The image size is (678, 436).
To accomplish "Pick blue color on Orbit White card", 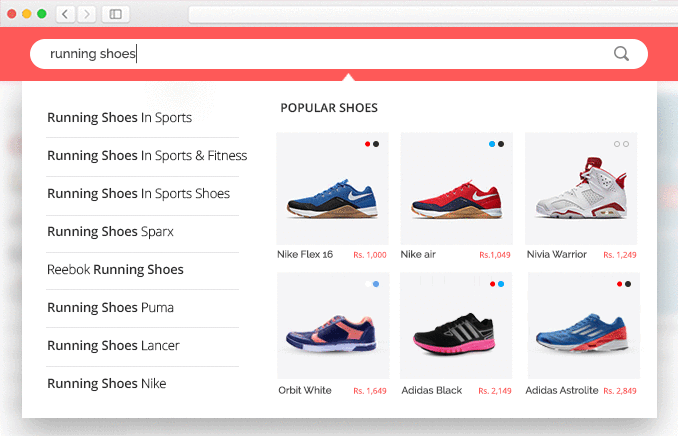I will pos(376,284).
